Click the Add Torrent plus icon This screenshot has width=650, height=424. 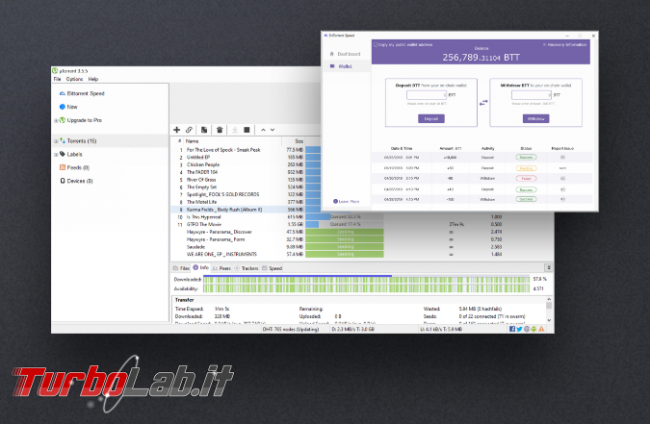coord(177,130)
